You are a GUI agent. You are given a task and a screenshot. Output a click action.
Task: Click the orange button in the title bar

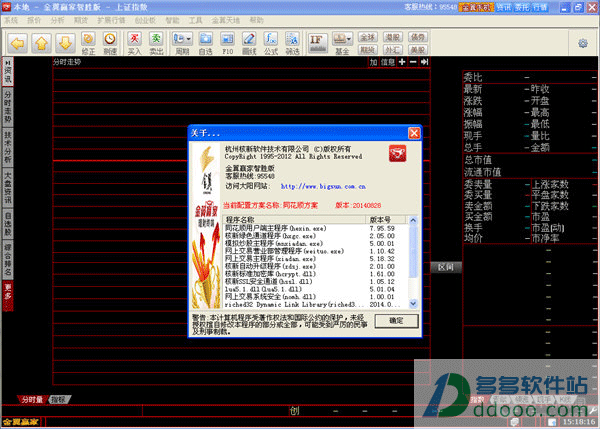(476, 7)
